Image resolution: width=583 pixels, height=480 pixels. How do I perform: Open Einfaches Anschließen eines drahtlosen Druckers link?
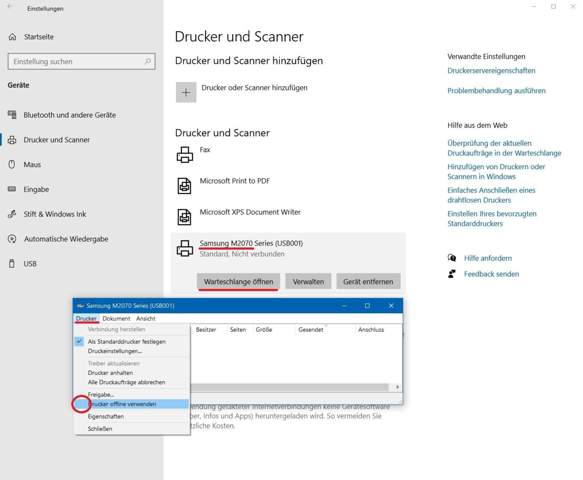click(x=491, y=195)
